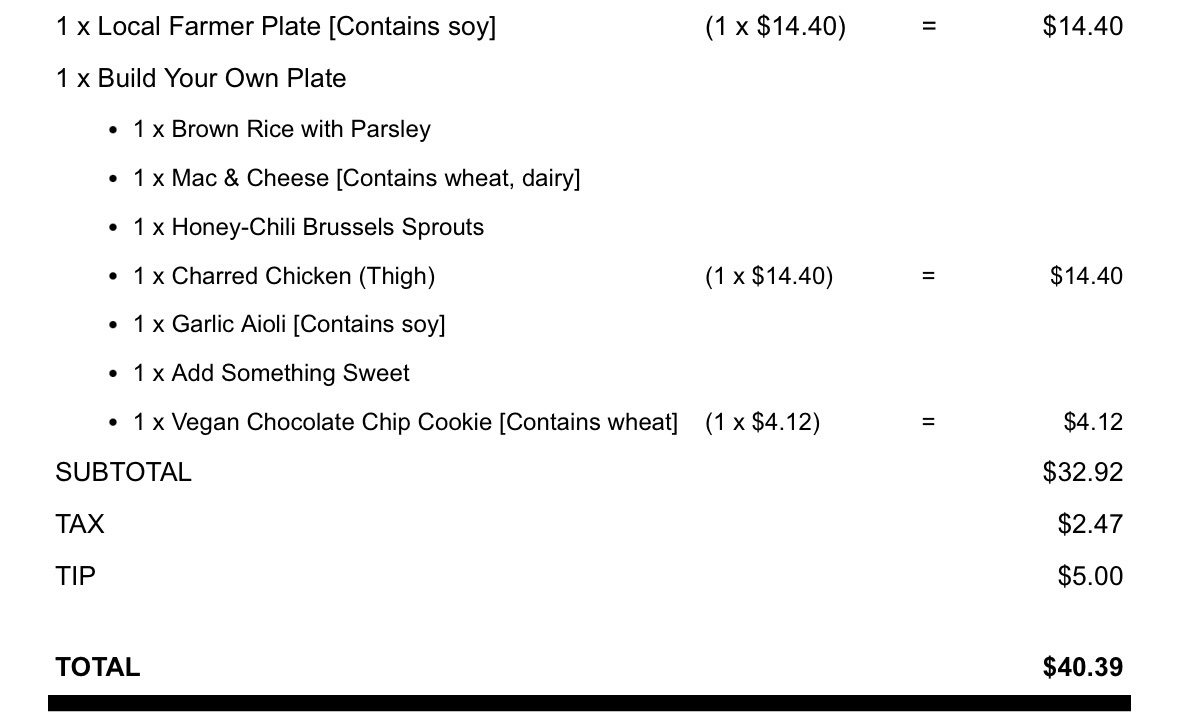Select the $40.39 total amount
This screenshot has width=1179, height=722.
click(1082, 668)
